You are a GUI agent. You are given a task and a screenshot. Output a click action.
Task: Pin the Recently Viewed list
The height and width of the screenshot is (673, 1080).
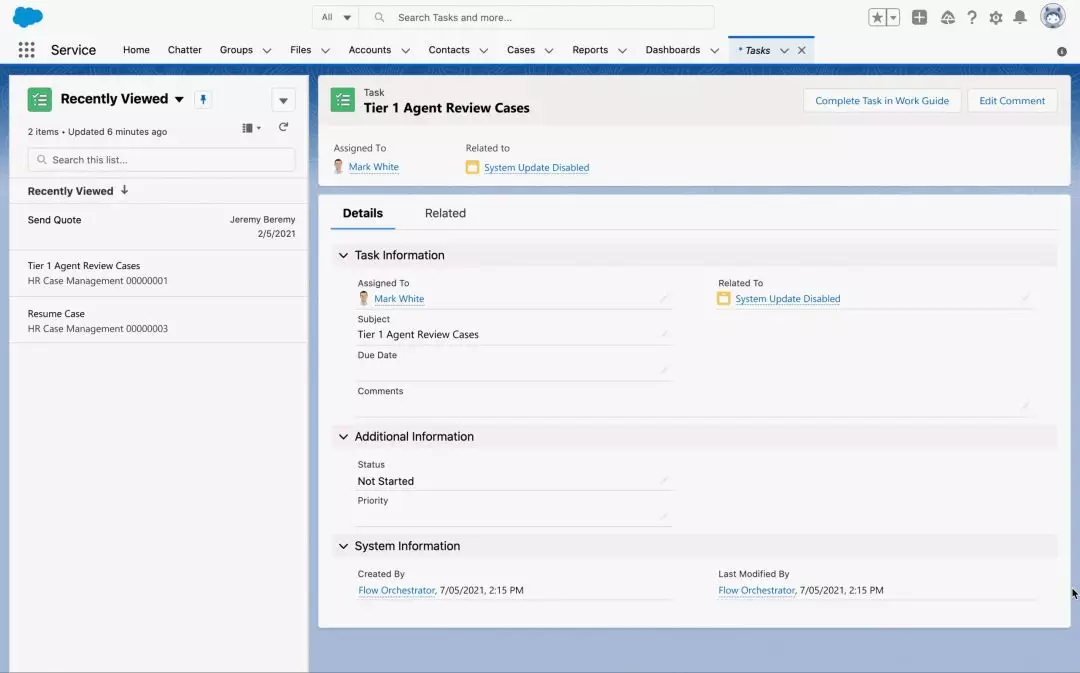203,99
